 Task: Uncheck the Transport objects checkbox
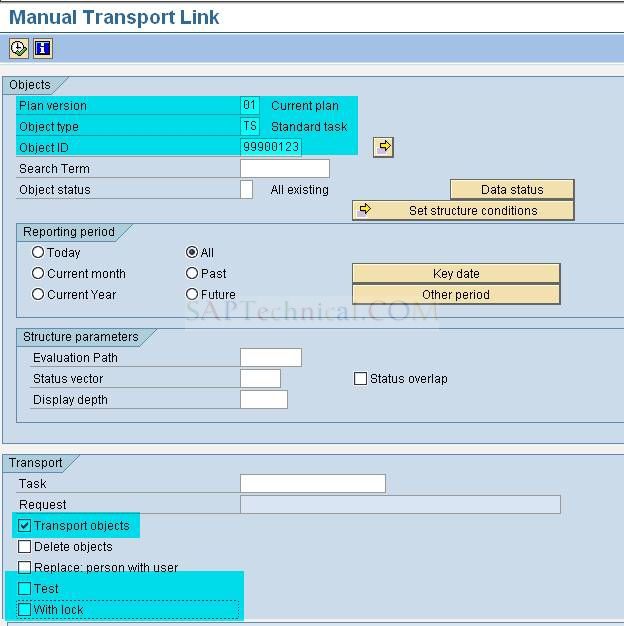pyautogui.click(x=24, y=525)
